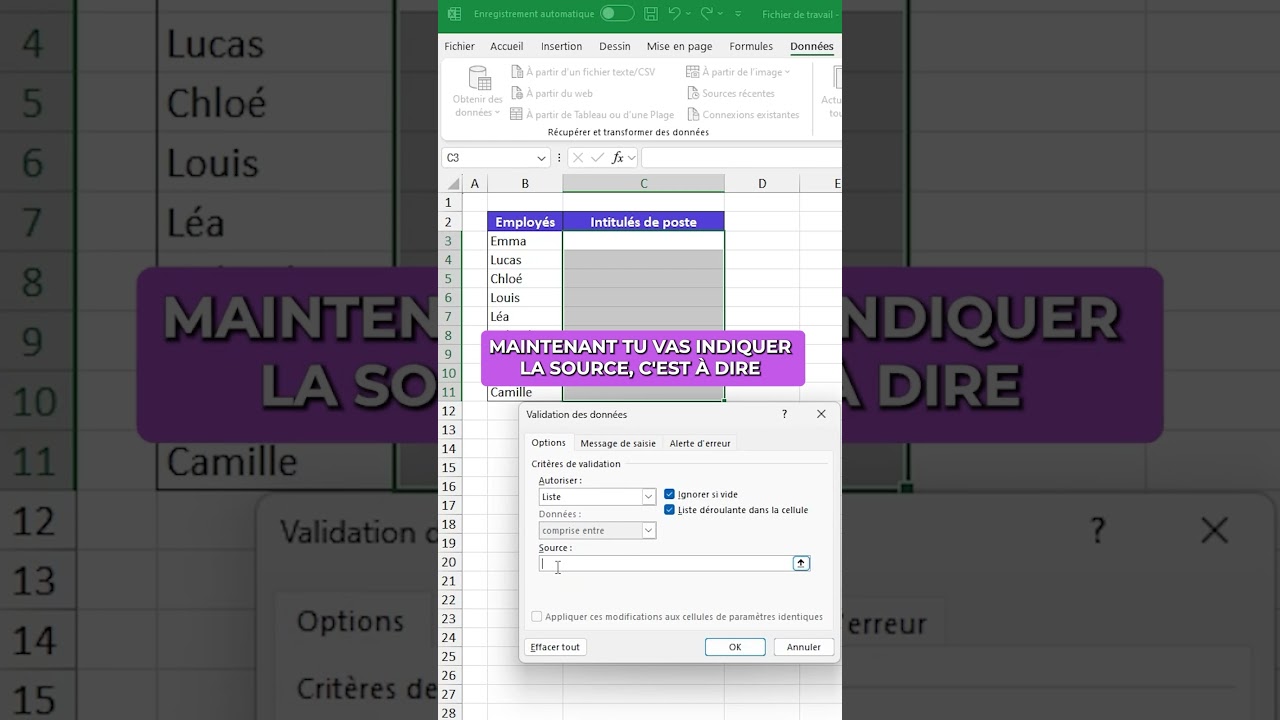Switch to the Insertion ribbon tab
Screen dimensions: 1280x720
pyautogui.click(x=561, y=46)
